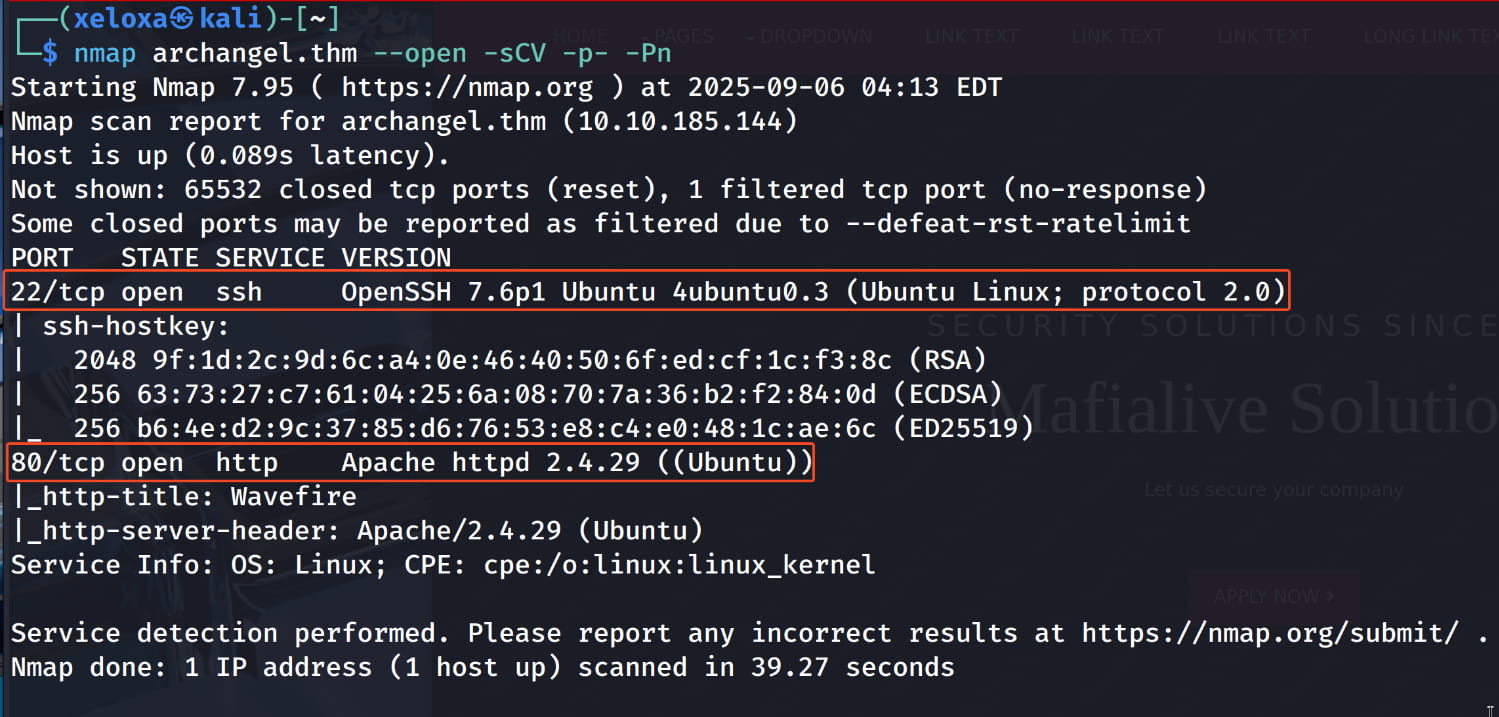The image size is (1499, 717).
Task: Click the highlighted 80/tcp Apache httpd line
Action: tap(411, 463)
